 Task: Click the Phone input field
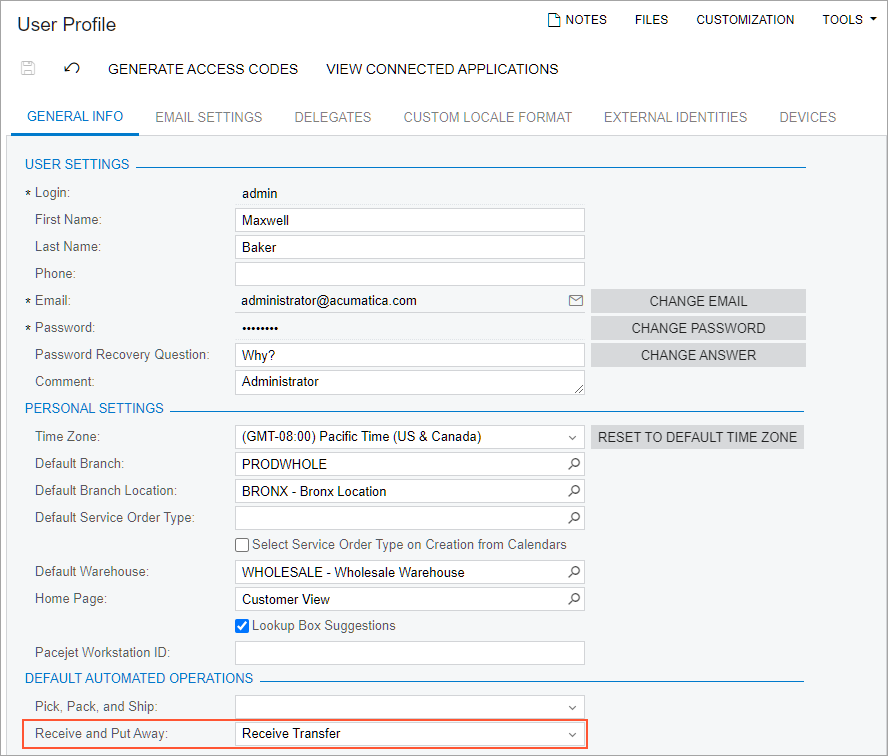coord(409,274)
